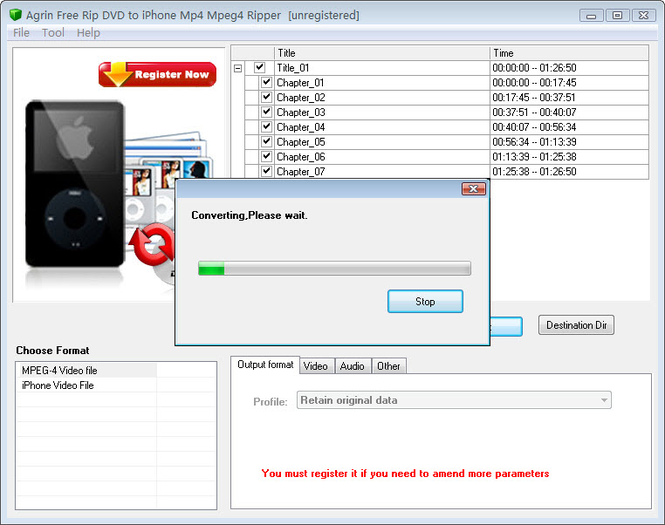665x525 pixels.
Task: Open the Tool menu
Action: [x=53, y=33]
